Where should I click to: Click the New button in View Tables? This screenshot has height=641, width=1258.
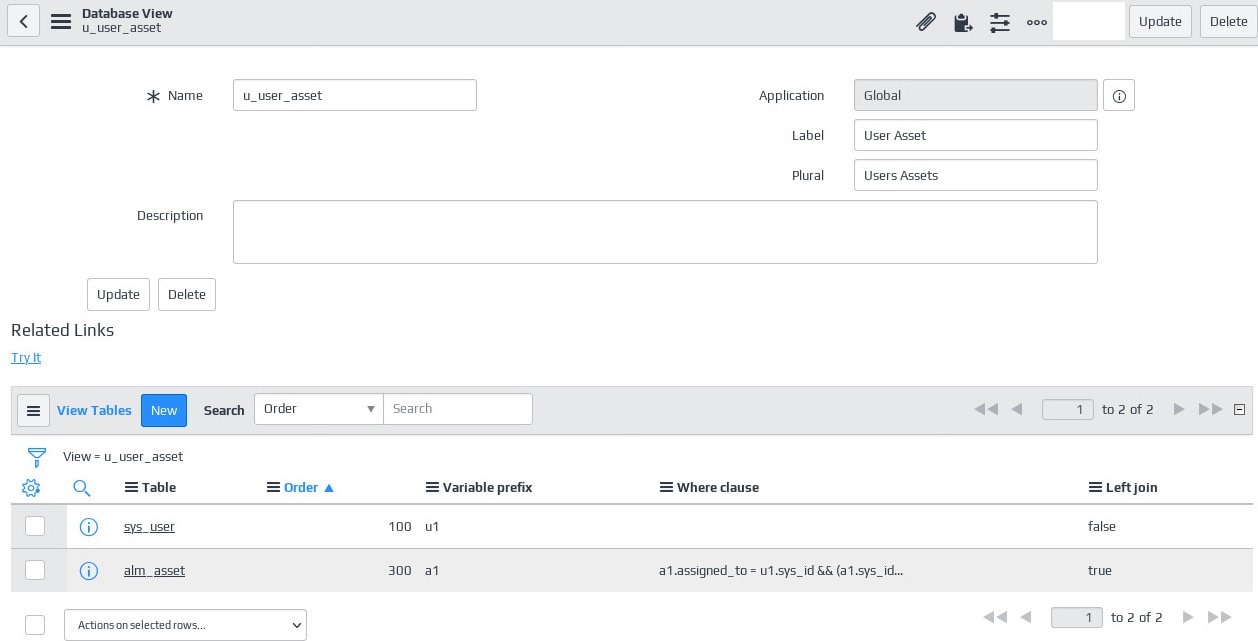point(164,410)
